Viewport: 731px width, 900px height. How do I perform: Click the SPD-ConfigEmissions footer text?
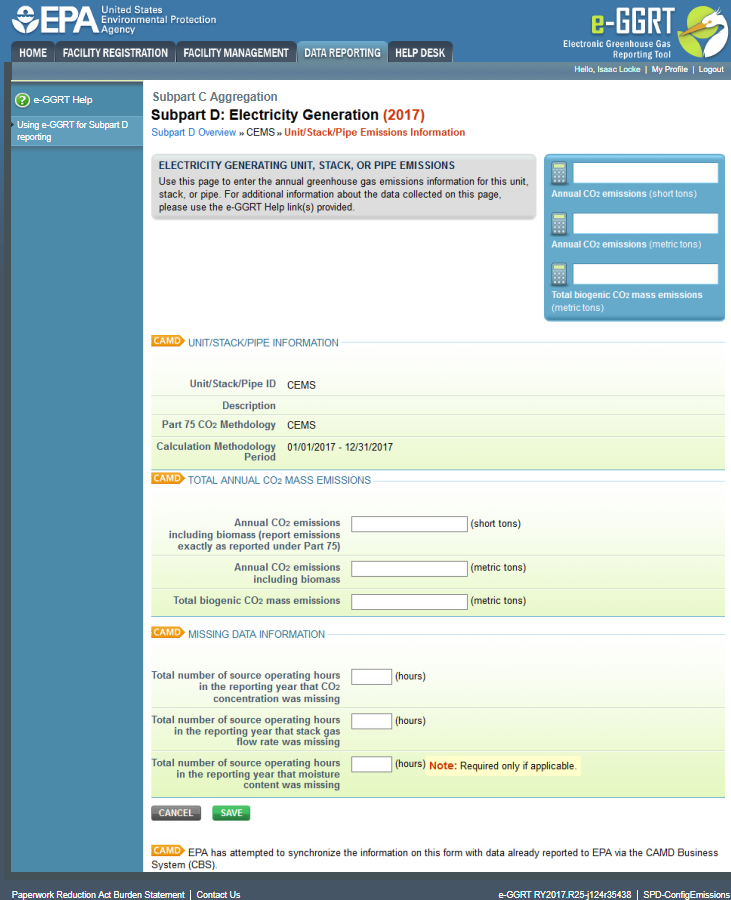pyautogui.click(x=686, y=894)
